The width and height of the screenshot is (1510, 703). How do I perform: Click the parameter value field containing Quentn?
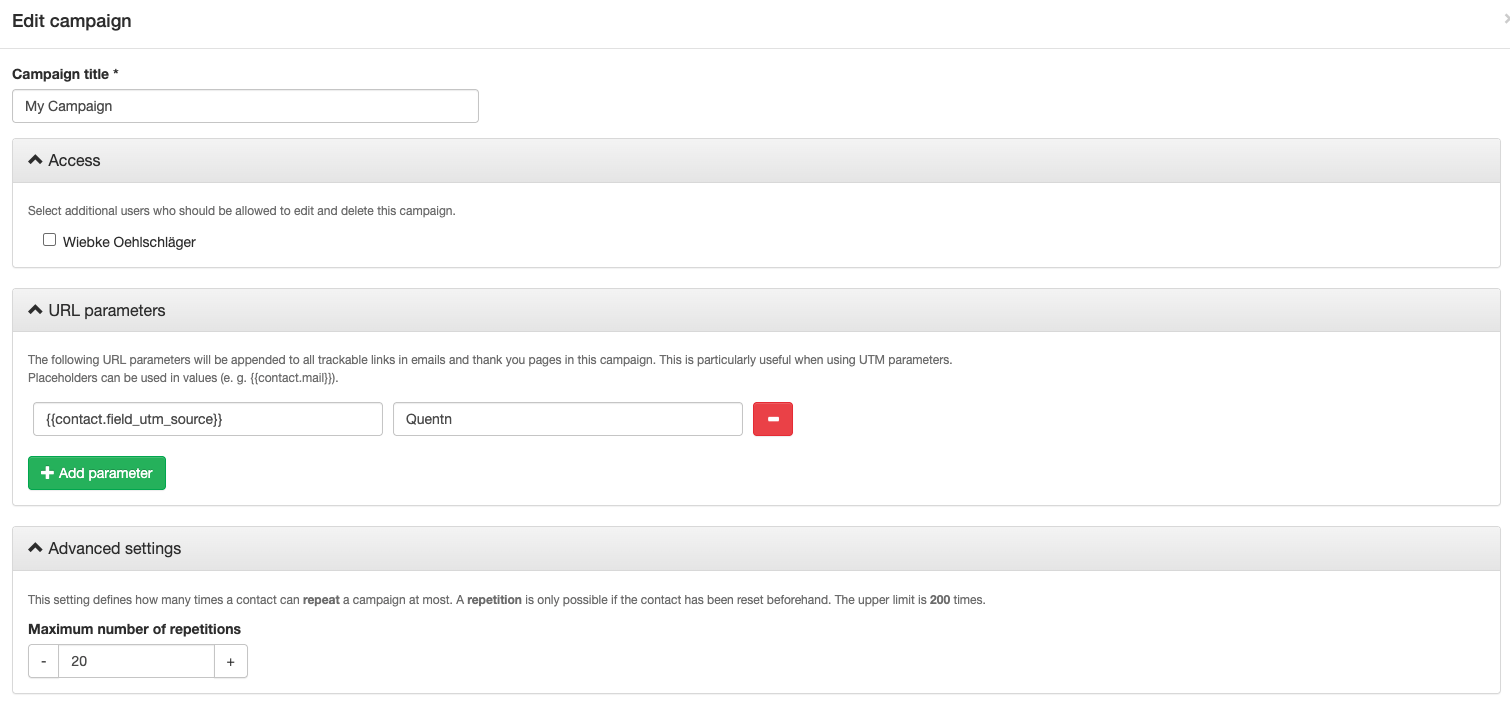pyautogui.click(x=567, y=419)
